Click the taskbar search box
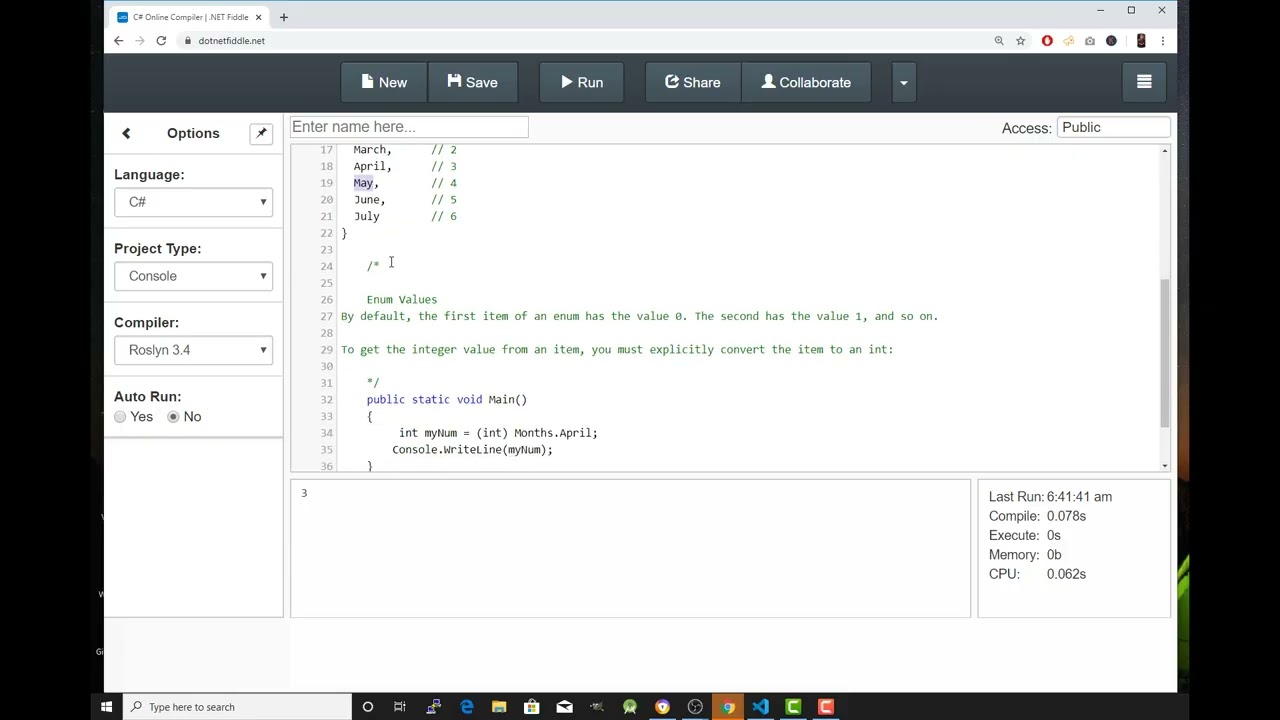 click(236, 707)
